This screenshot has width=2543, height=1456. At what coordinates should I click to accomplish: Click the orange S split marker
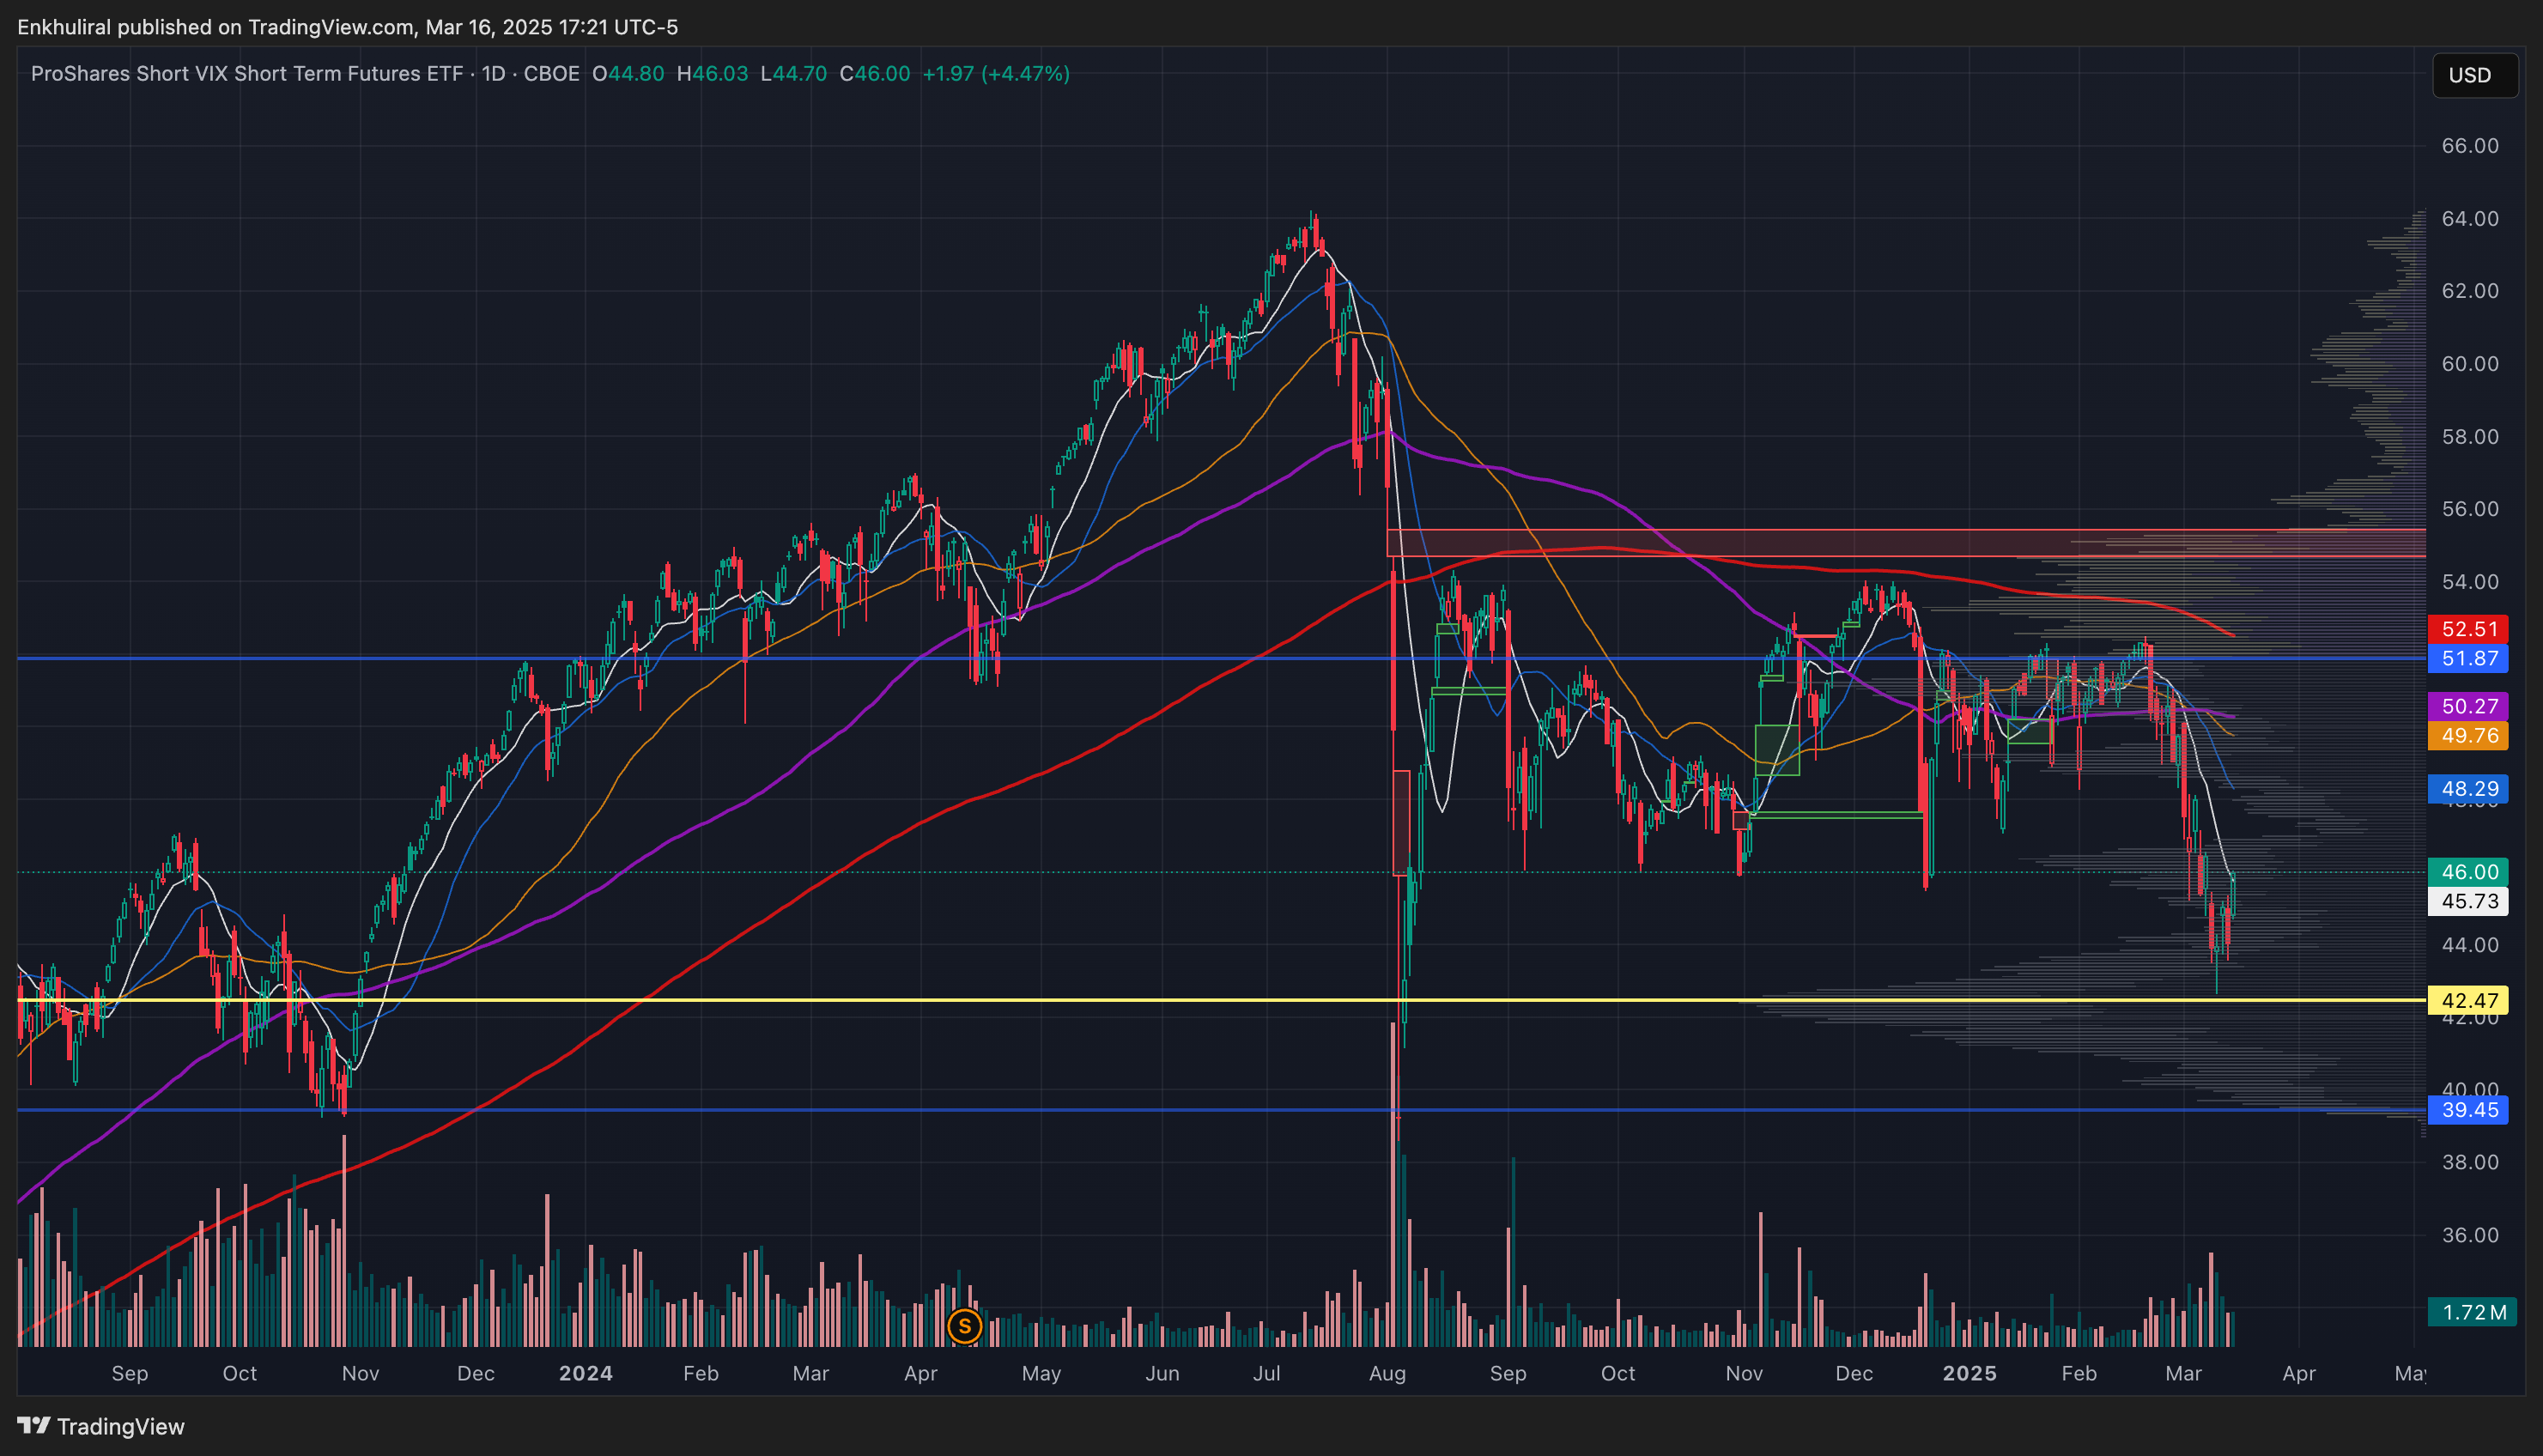(x=964, y=1327)
